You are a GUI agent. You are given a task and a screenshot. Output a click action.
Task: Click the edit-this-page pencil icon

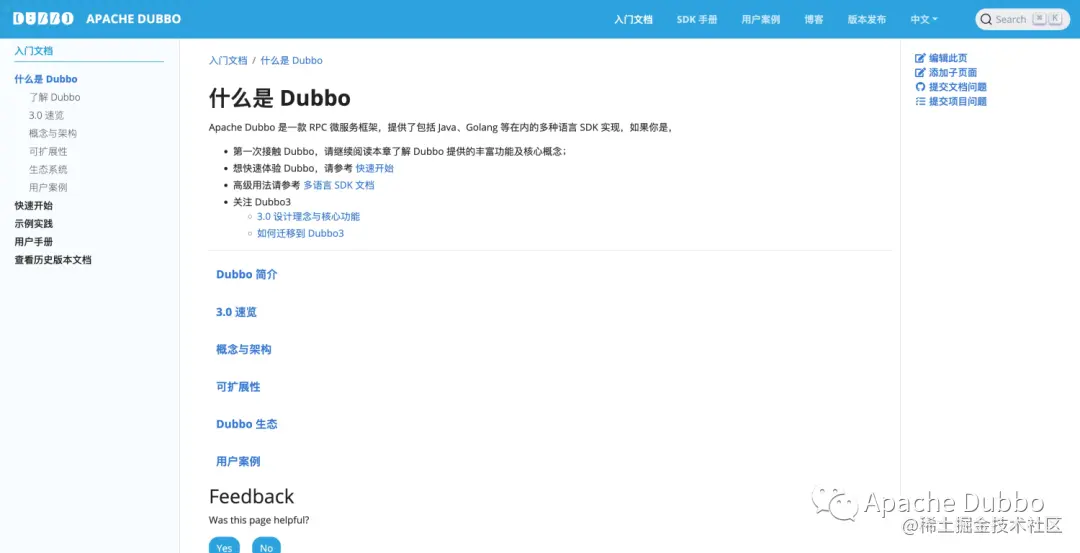click(x=920, y=58)
